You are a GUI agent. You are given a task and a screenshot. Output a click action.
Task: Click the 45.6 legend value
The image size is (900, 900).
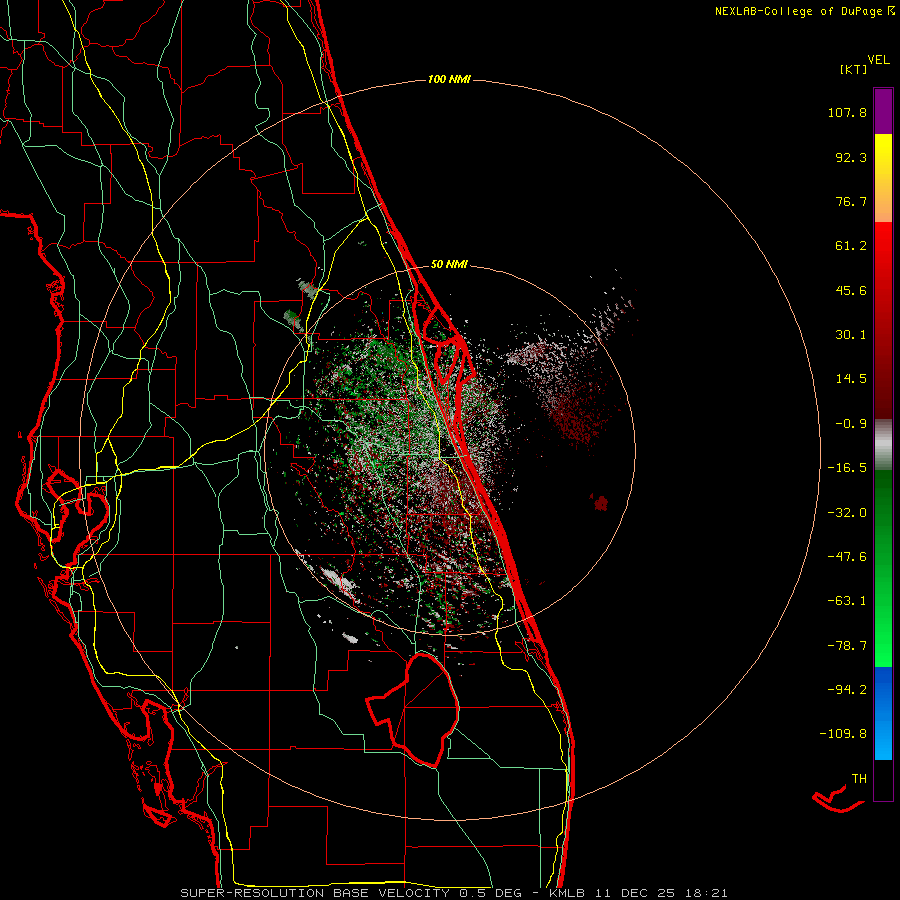point(851,290)
